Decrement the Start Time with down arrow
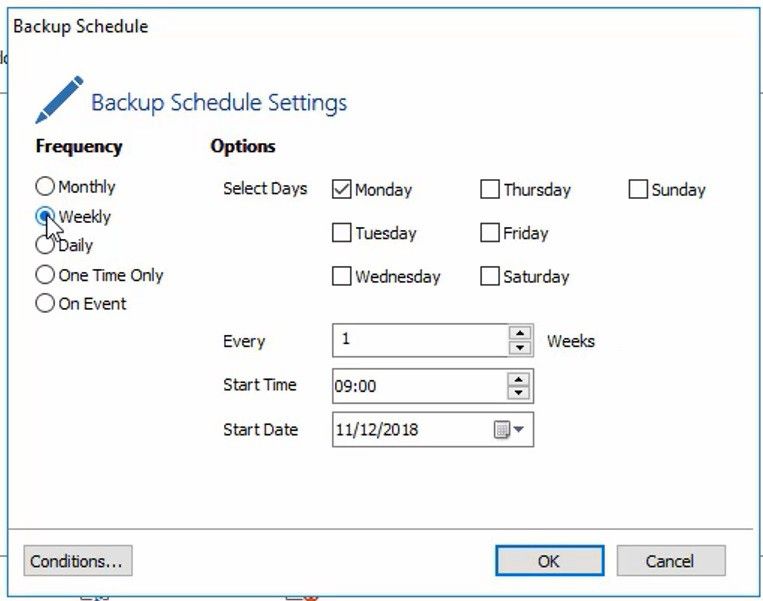Viewport: 763px width, 601px height. [518, 392]
